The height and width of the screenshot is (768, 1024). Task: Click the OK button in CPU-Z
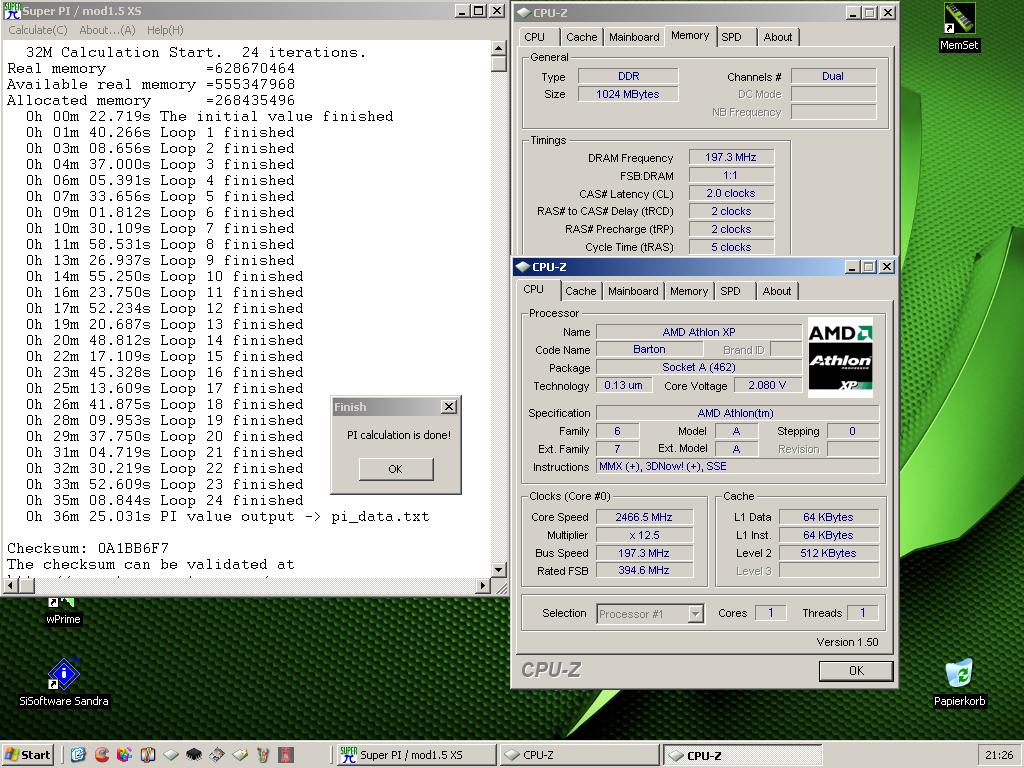coord(856,671)
